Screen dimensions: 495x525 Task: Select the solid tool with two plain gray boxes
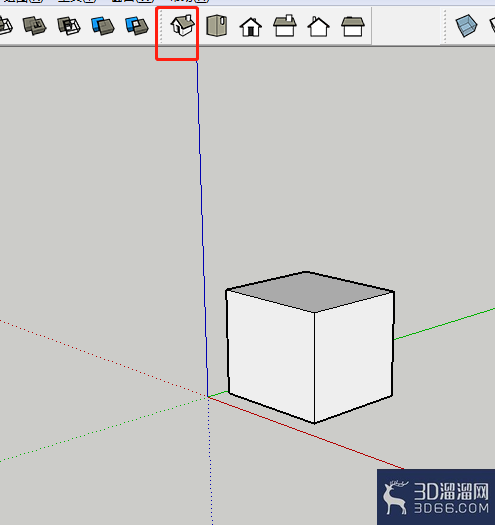tap(34, 26)
